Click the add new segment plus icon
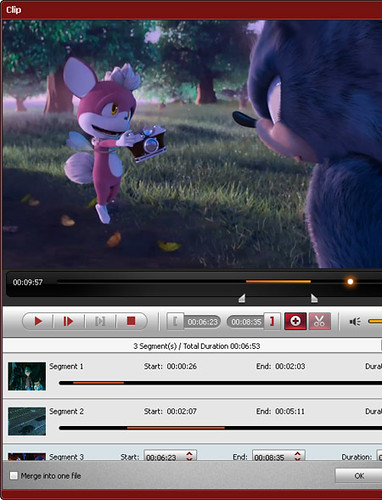The image size is (382, 500). pos(295,321)
